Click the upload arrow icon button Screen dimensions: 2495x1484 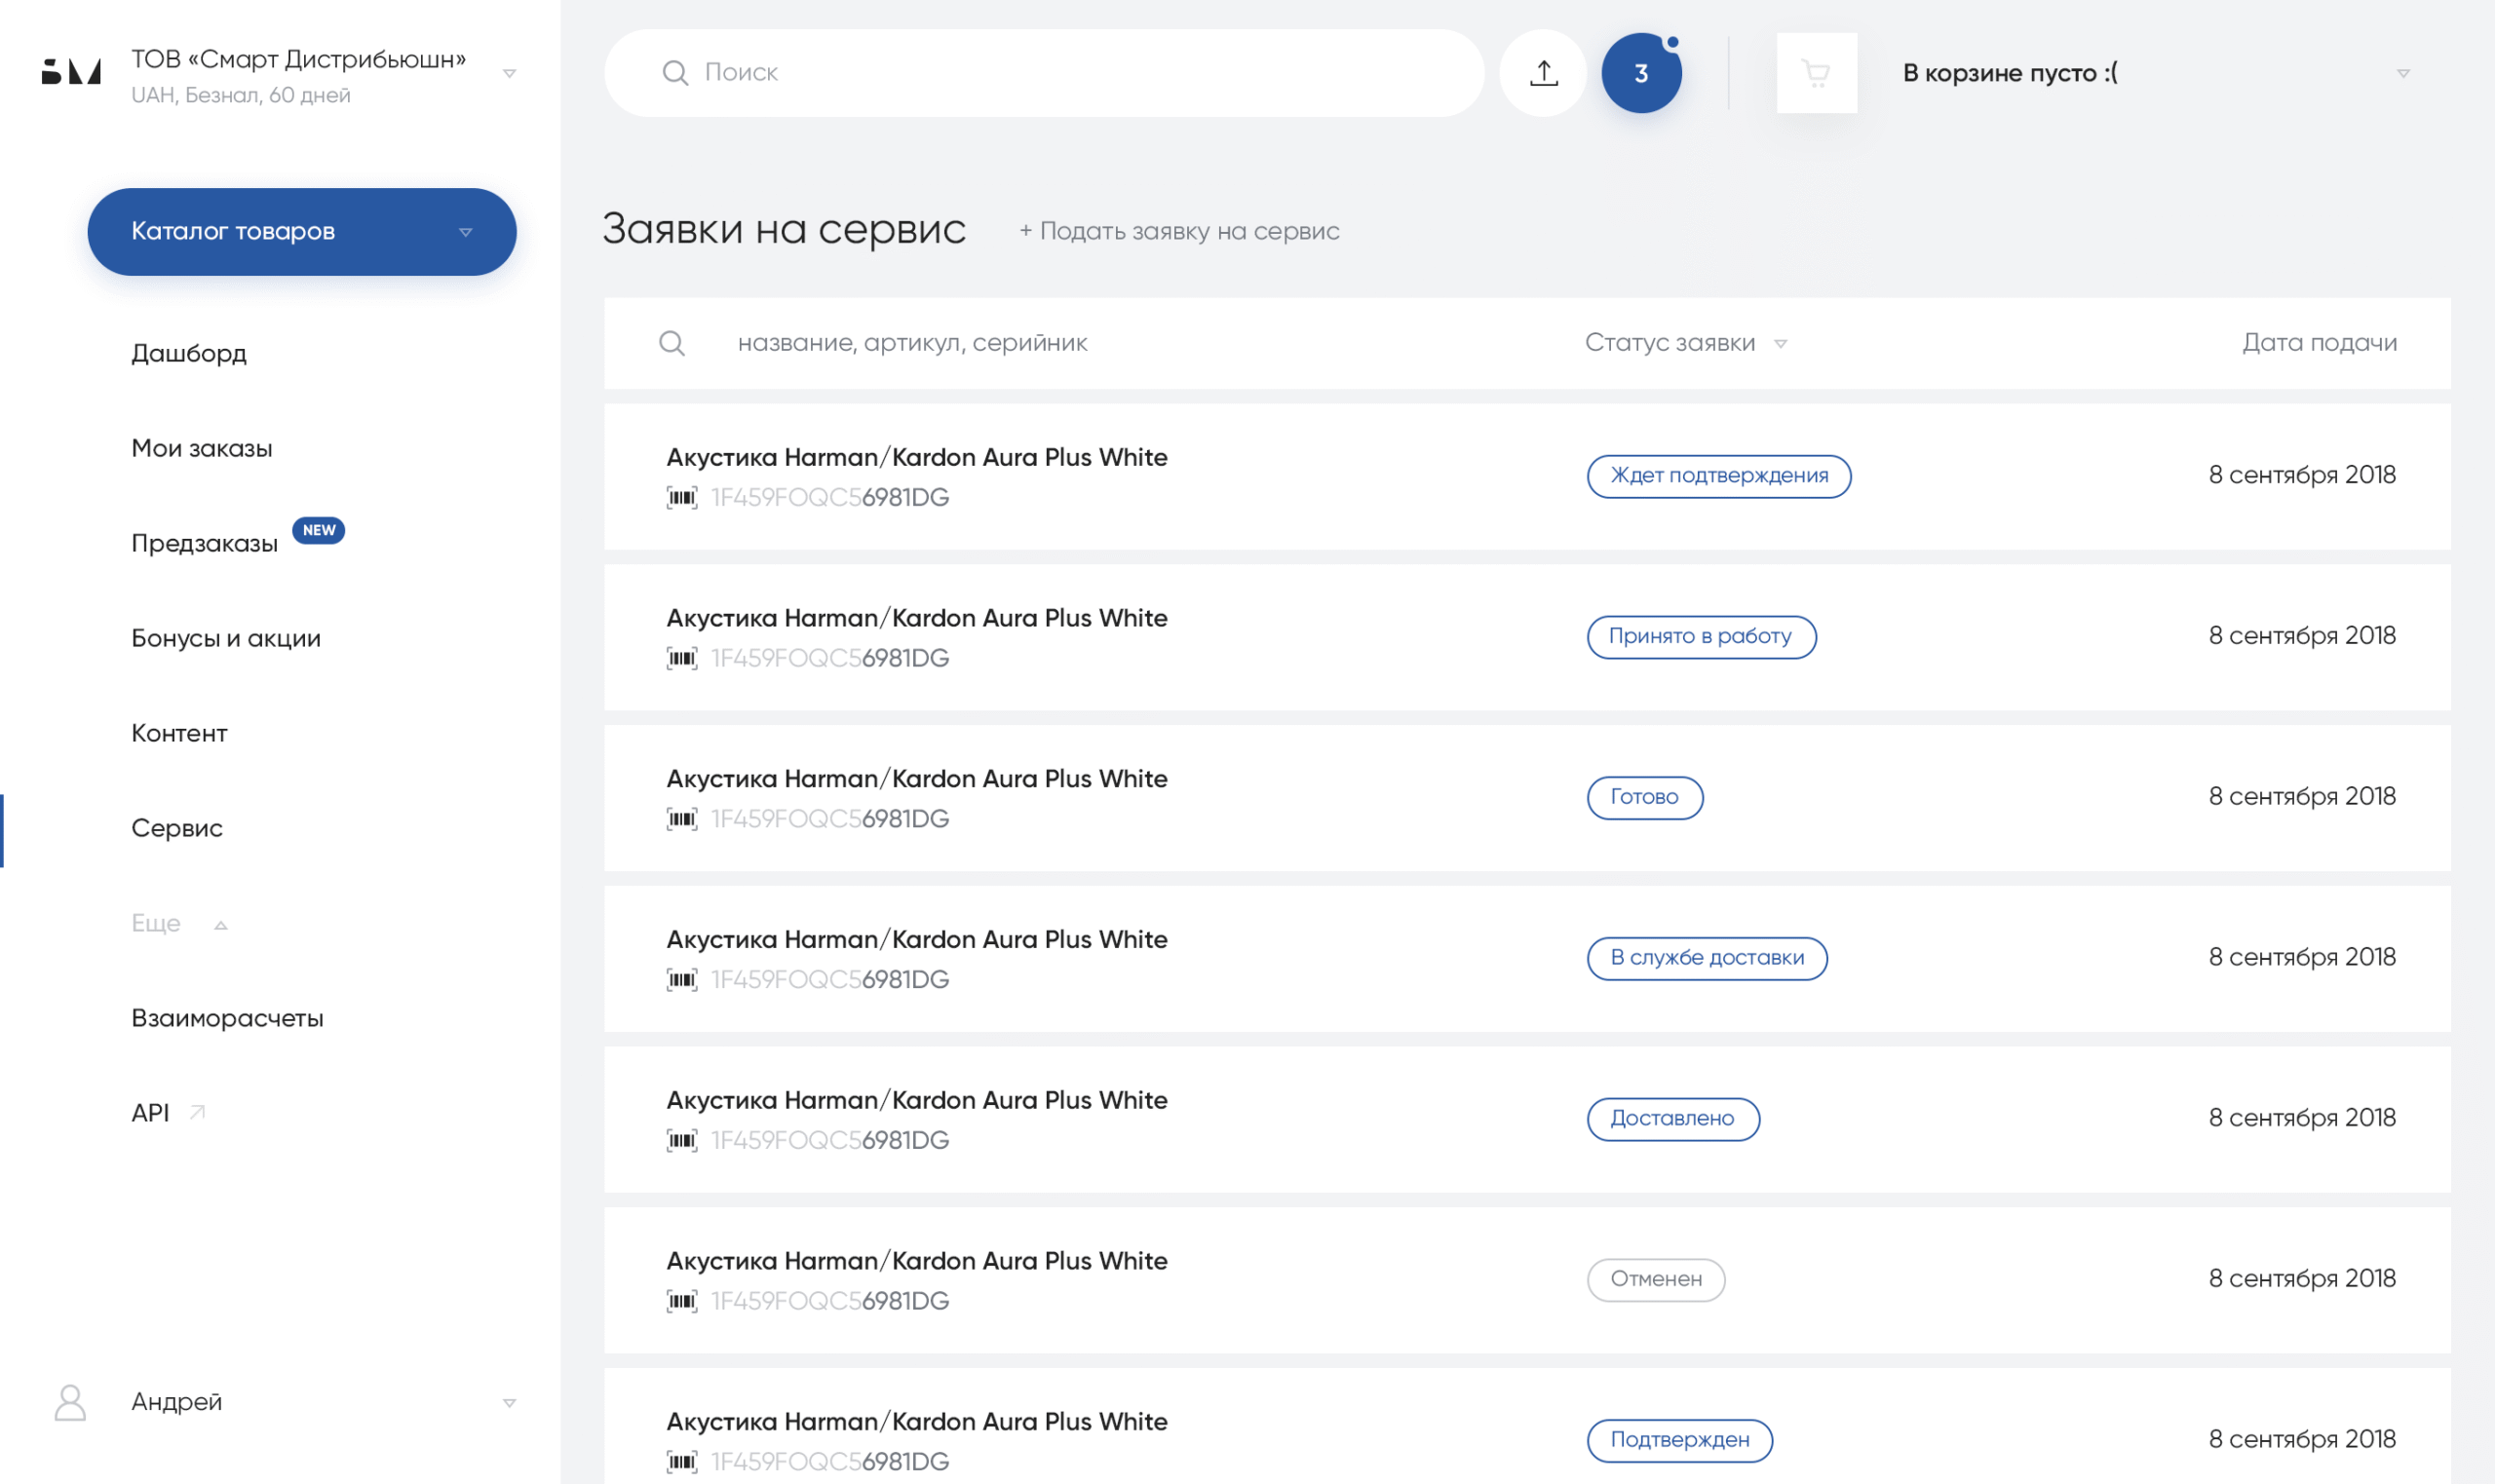coord(1543,73)
